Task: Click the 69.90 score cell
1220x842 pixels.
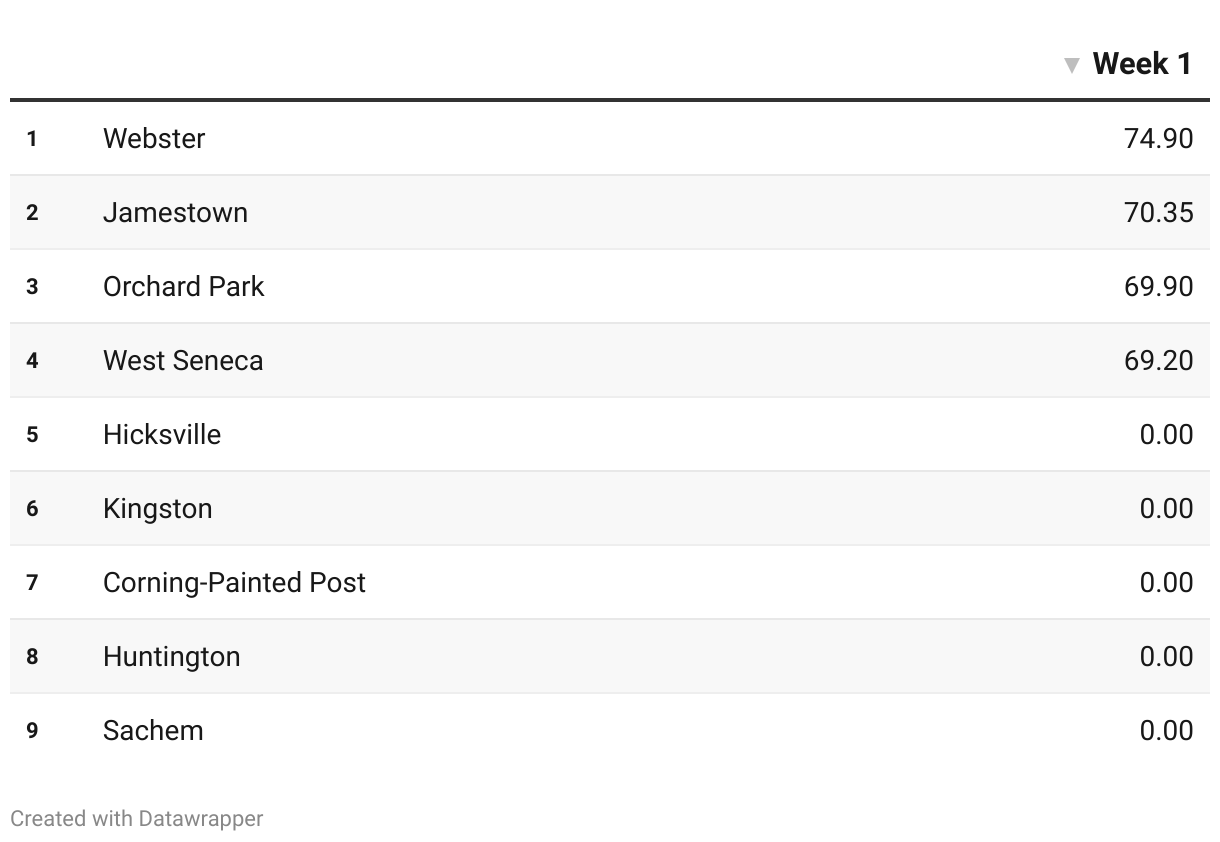Action: [1158, 286]
